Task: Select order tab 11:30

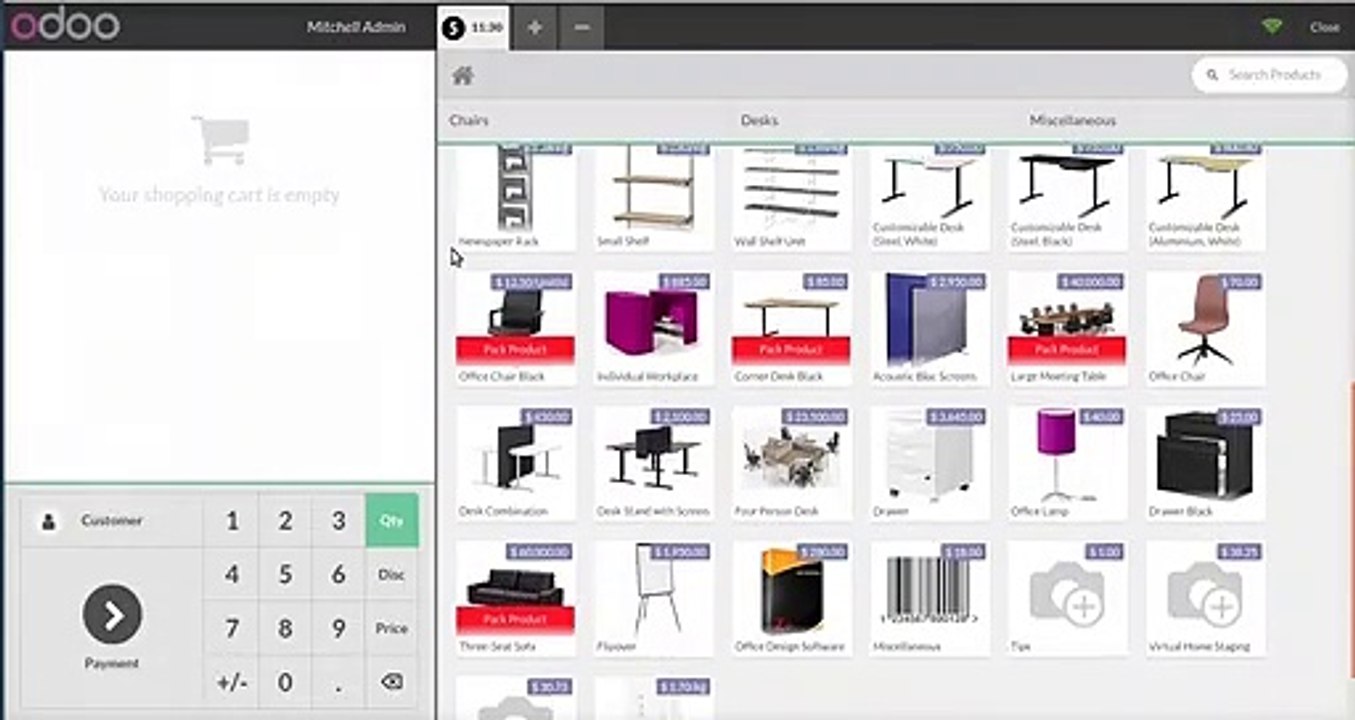Action: point(474,27)
